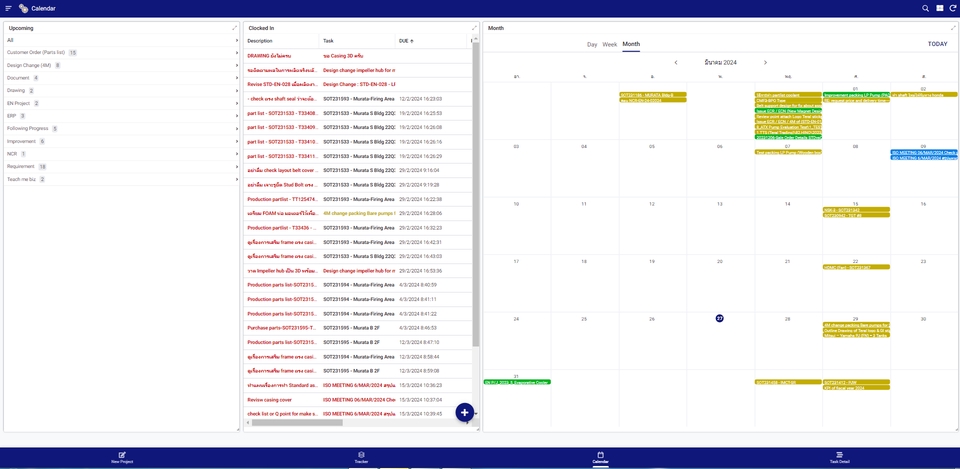
Task: Open SOT230942 event on 15
Action: [856, 216]
